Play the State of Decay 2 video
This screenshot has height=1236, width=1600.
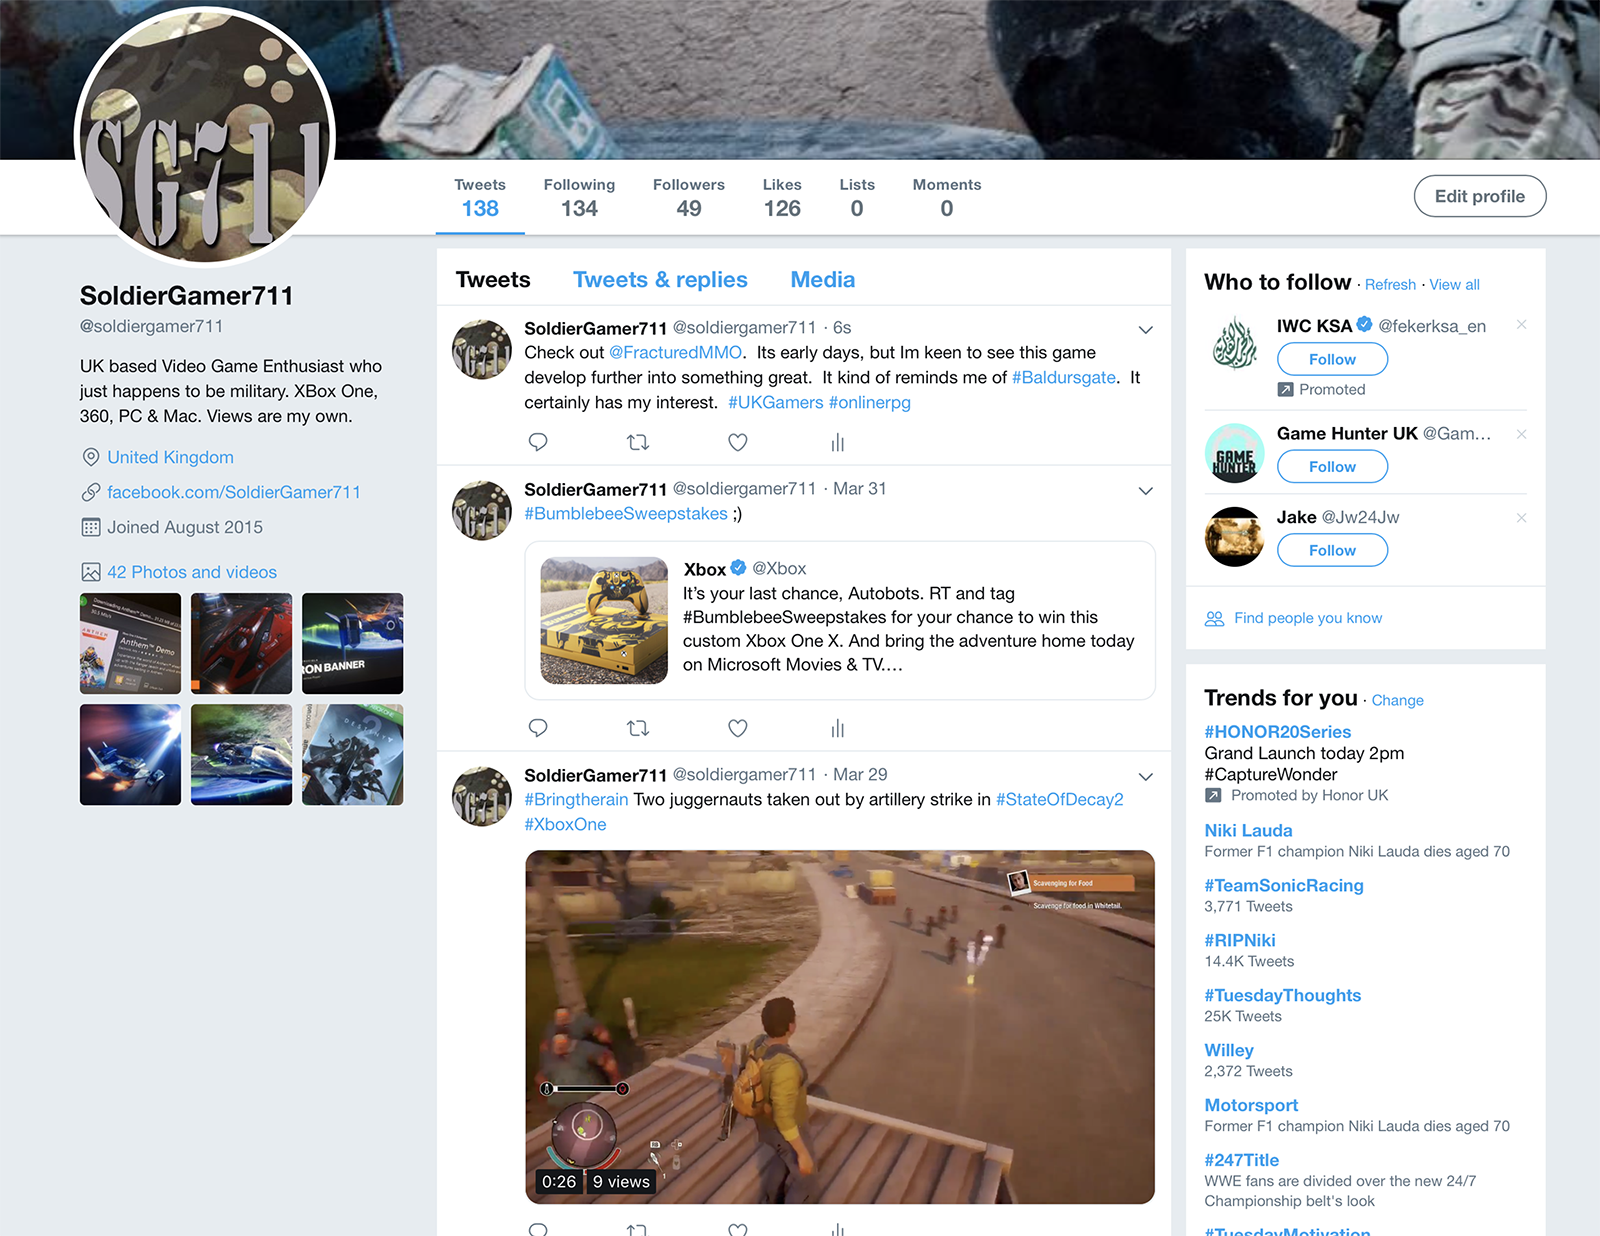click(840, 1027)
